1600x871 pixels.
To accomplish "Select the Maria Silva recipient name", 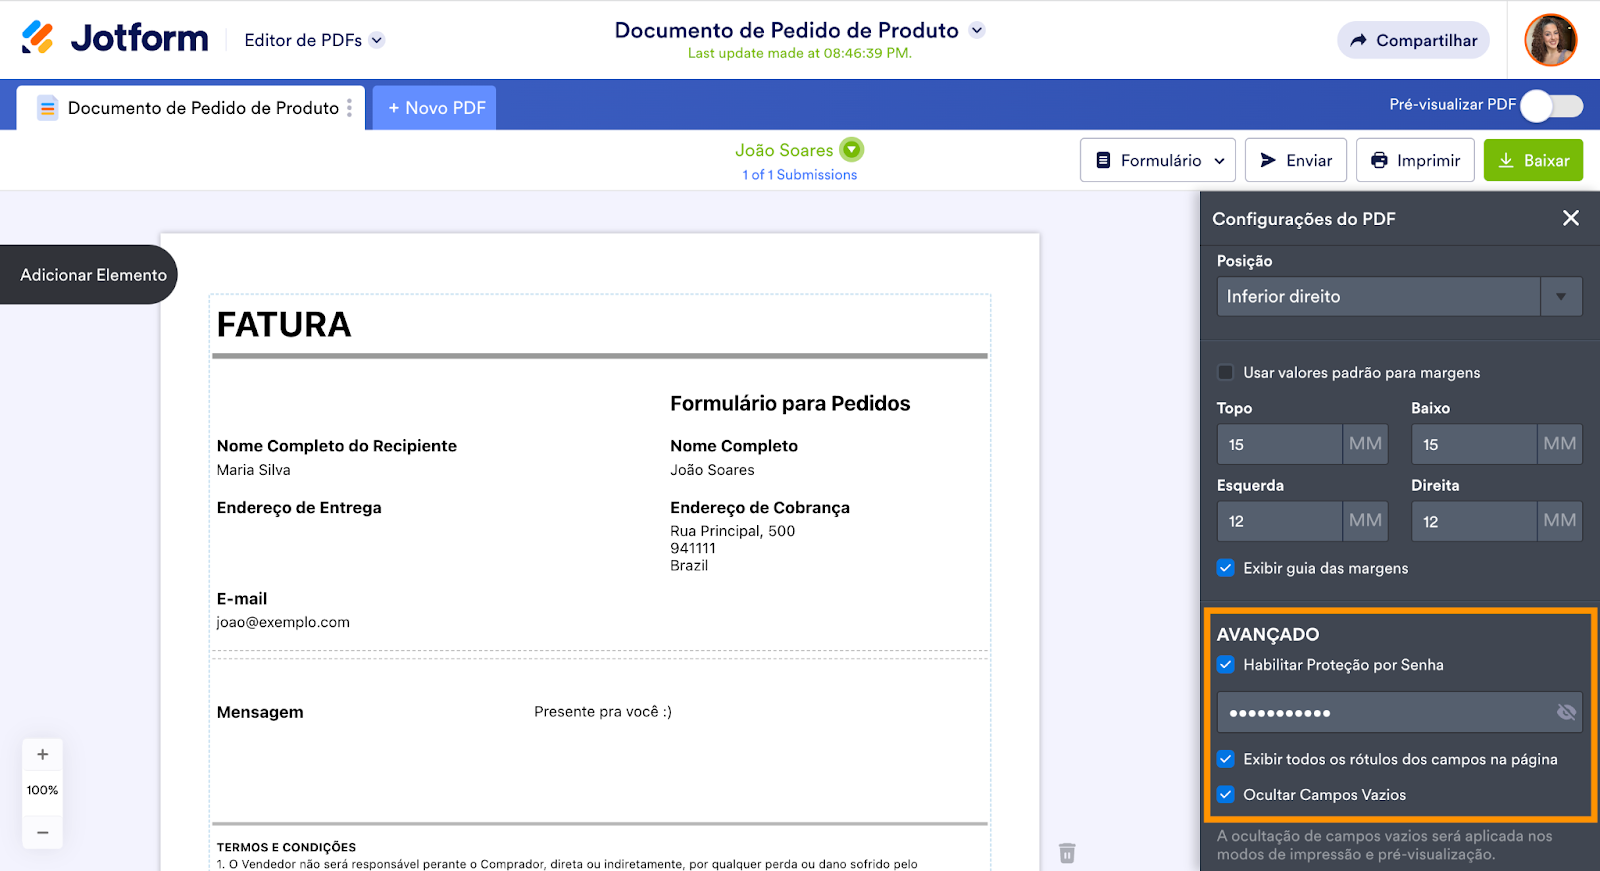I will (x=254, y=470).
